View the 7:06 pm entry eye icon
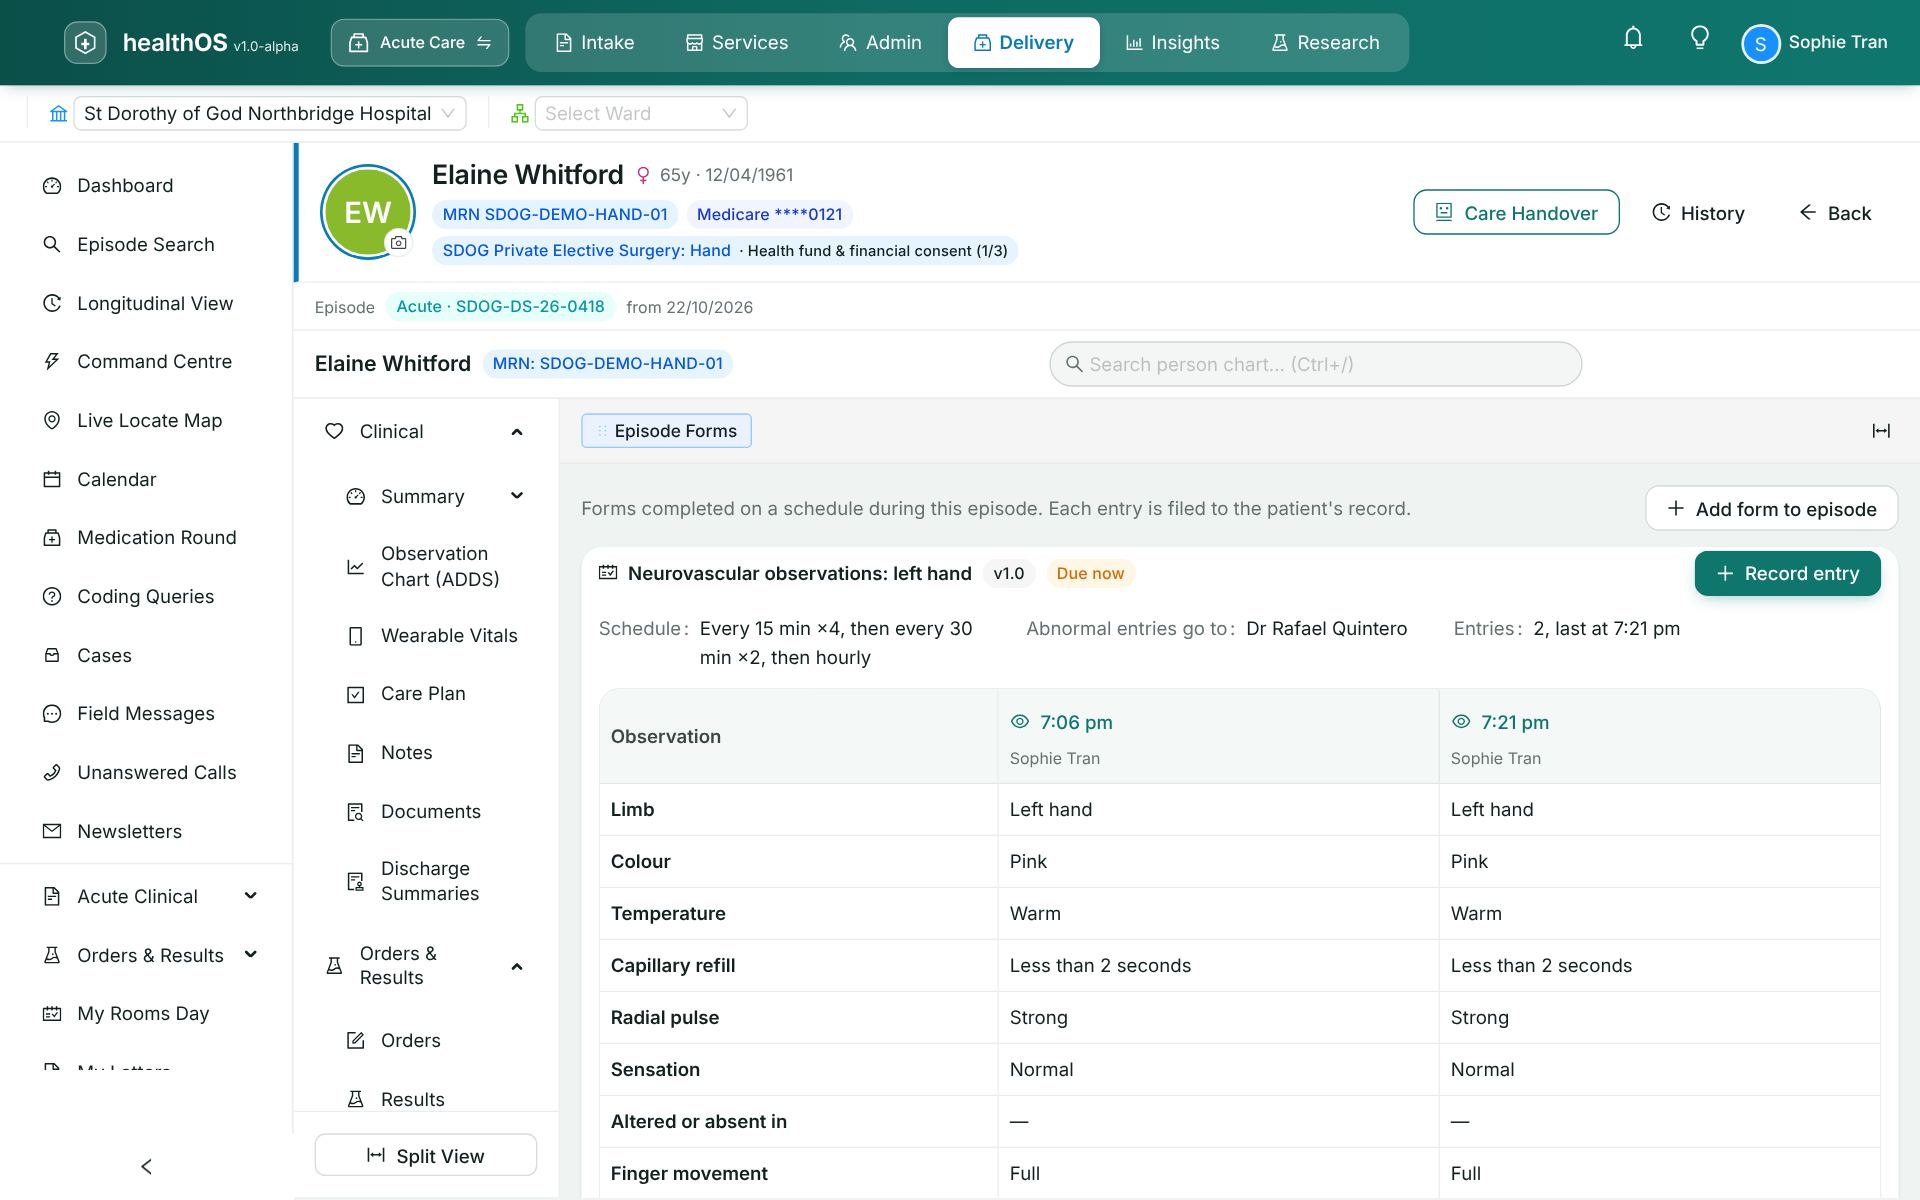The width and height of the screenshot is (1920, 1200). click(x=1020, y=722)
